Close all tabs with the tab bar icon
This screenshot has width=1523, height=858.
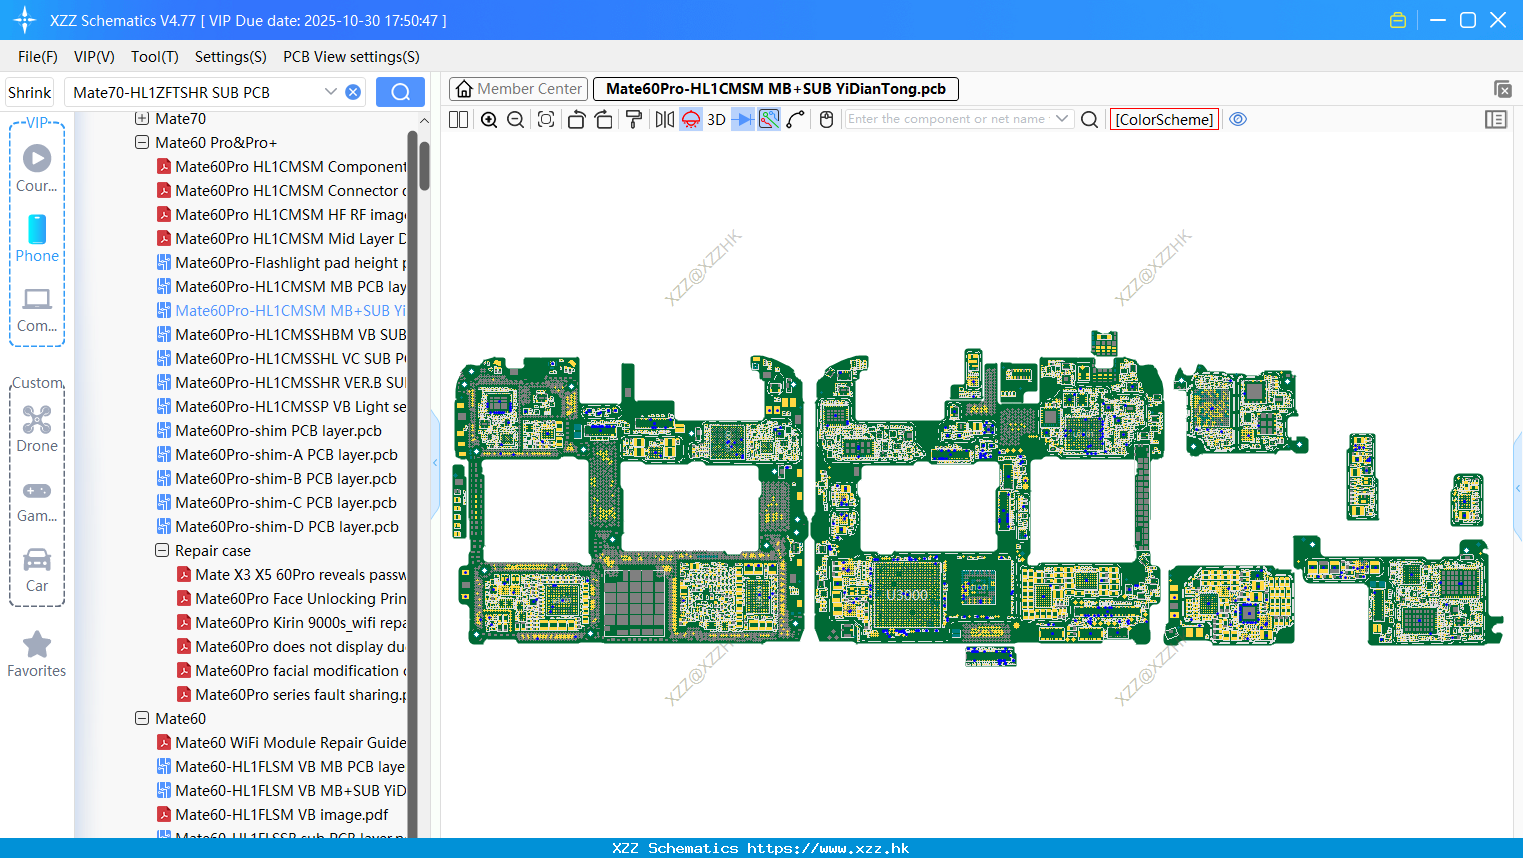[x=1502, y=89]
